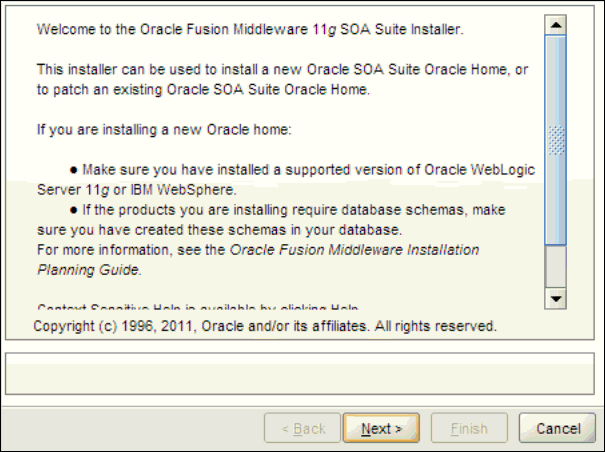Image resolution: width=605 pixels, height=452 pixels.
Task: Click the greyed-out Back button
Action: 303,429
